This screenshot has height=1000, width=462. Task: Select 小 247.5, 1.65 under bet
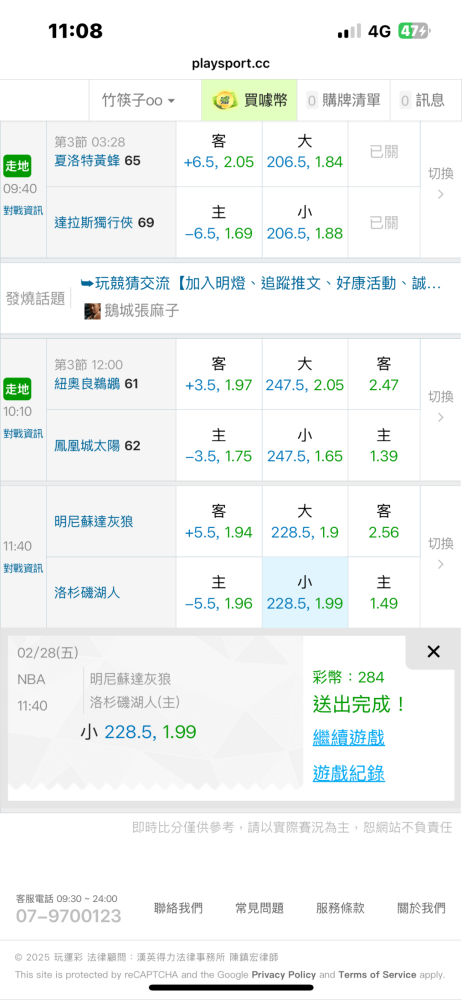click(305, 445)
